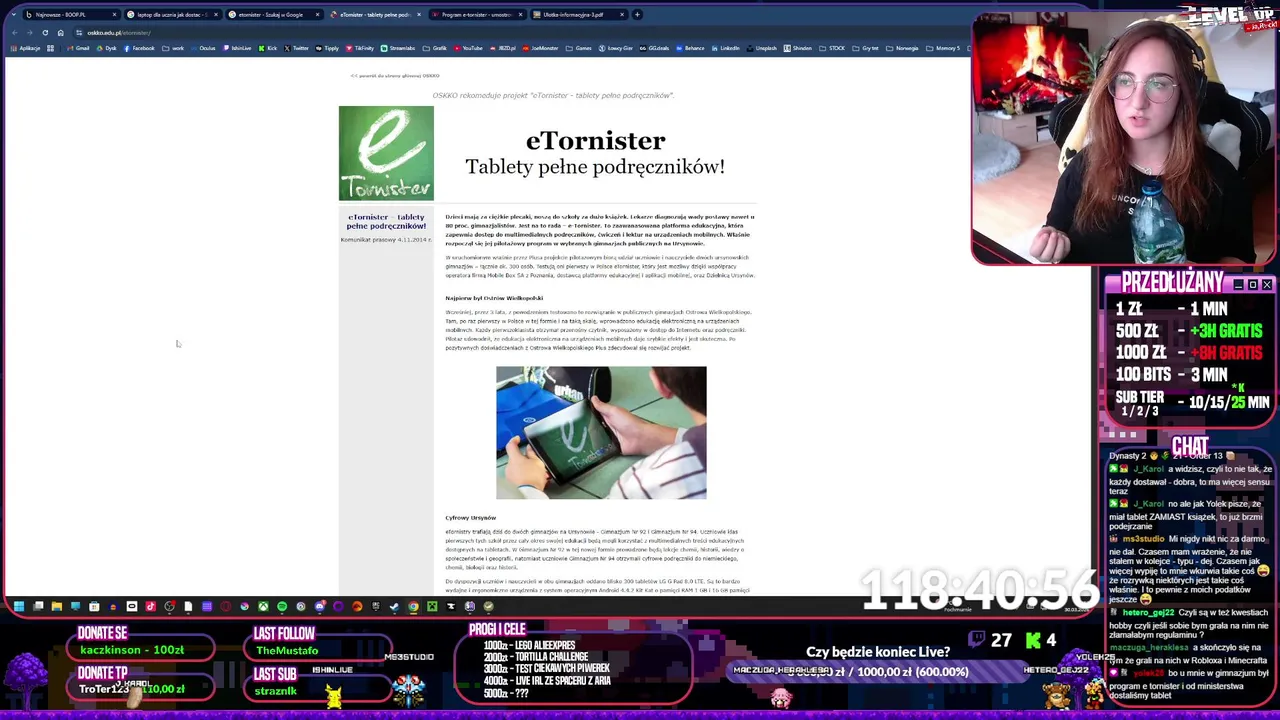Open the Tipply bookmark
Viewport: 1280px width, 720px height.
point(327,48)
